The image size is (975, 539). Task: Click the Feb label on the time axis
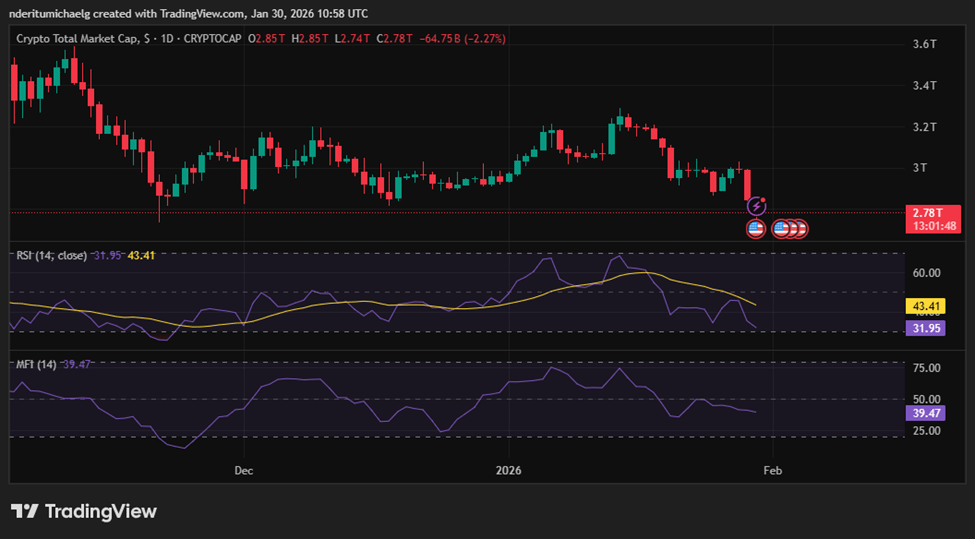click(773, 471)
